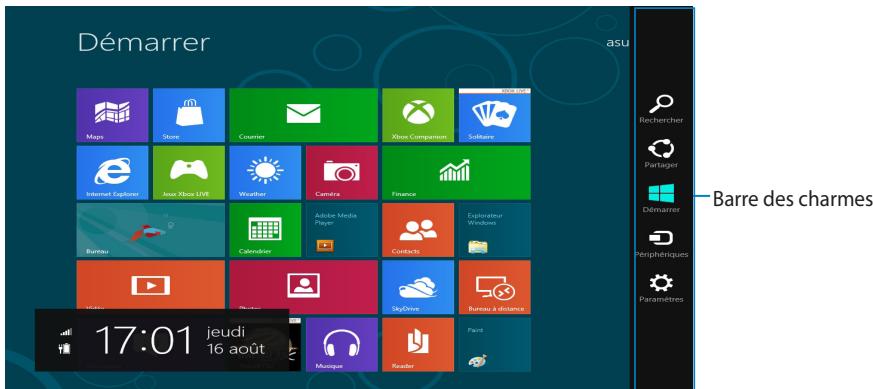Viewport: 873px width, 389px height.
Task: Open the Bureau desktop tile
Action: 150,230
